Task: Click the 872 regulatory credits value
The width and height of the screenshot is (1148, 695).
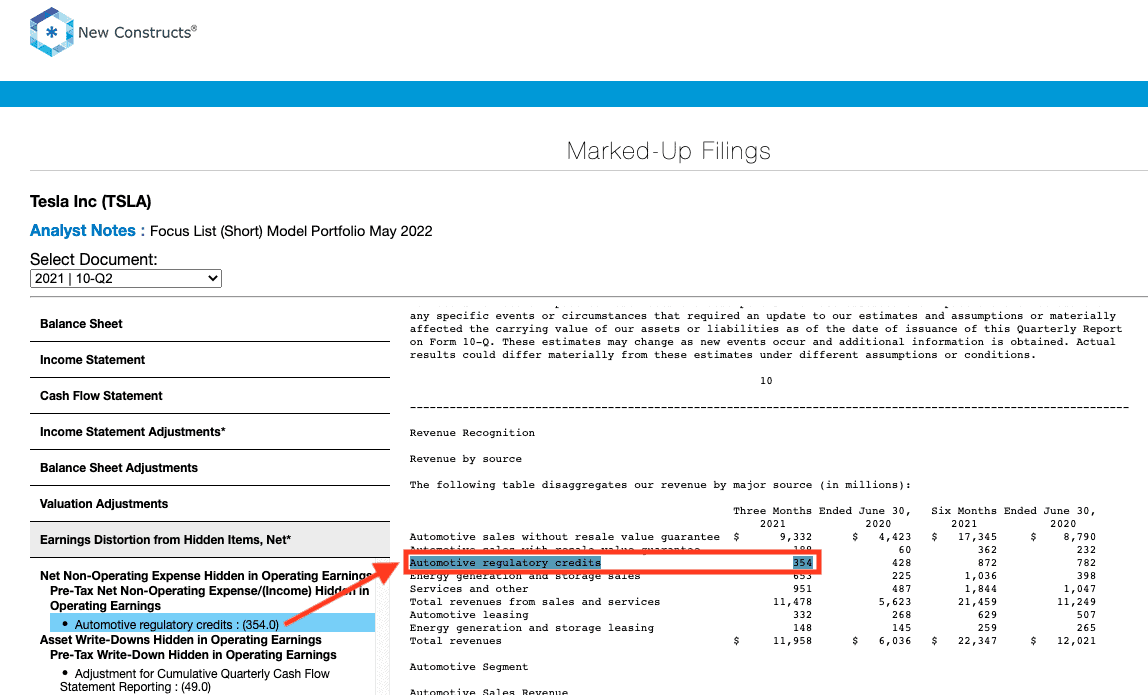Action: click(x=988, y=562)
